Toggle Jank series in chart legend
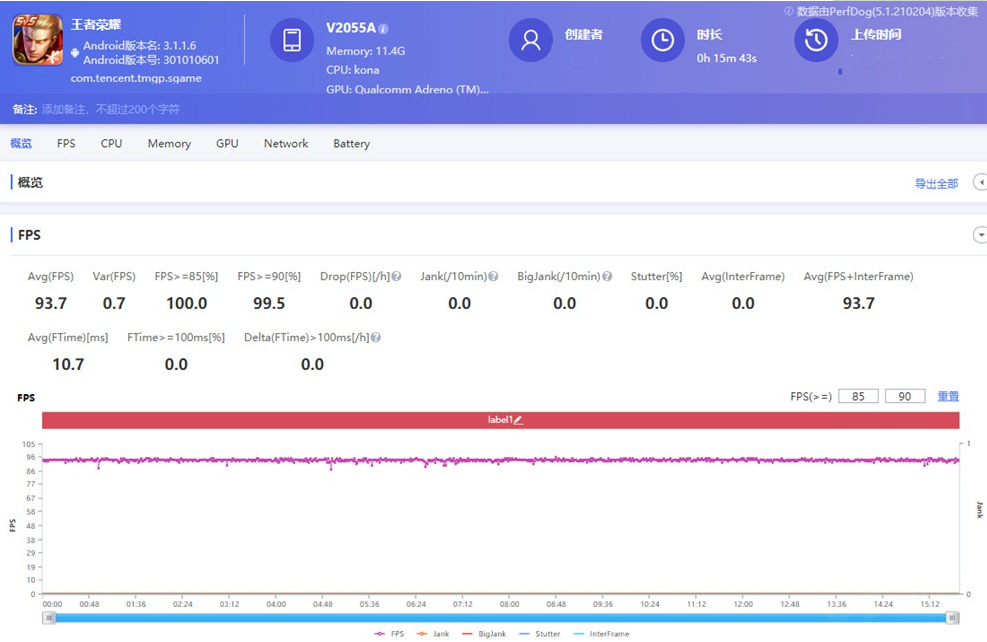The width and height of the screenshot is (987, 642). point(433,634)
